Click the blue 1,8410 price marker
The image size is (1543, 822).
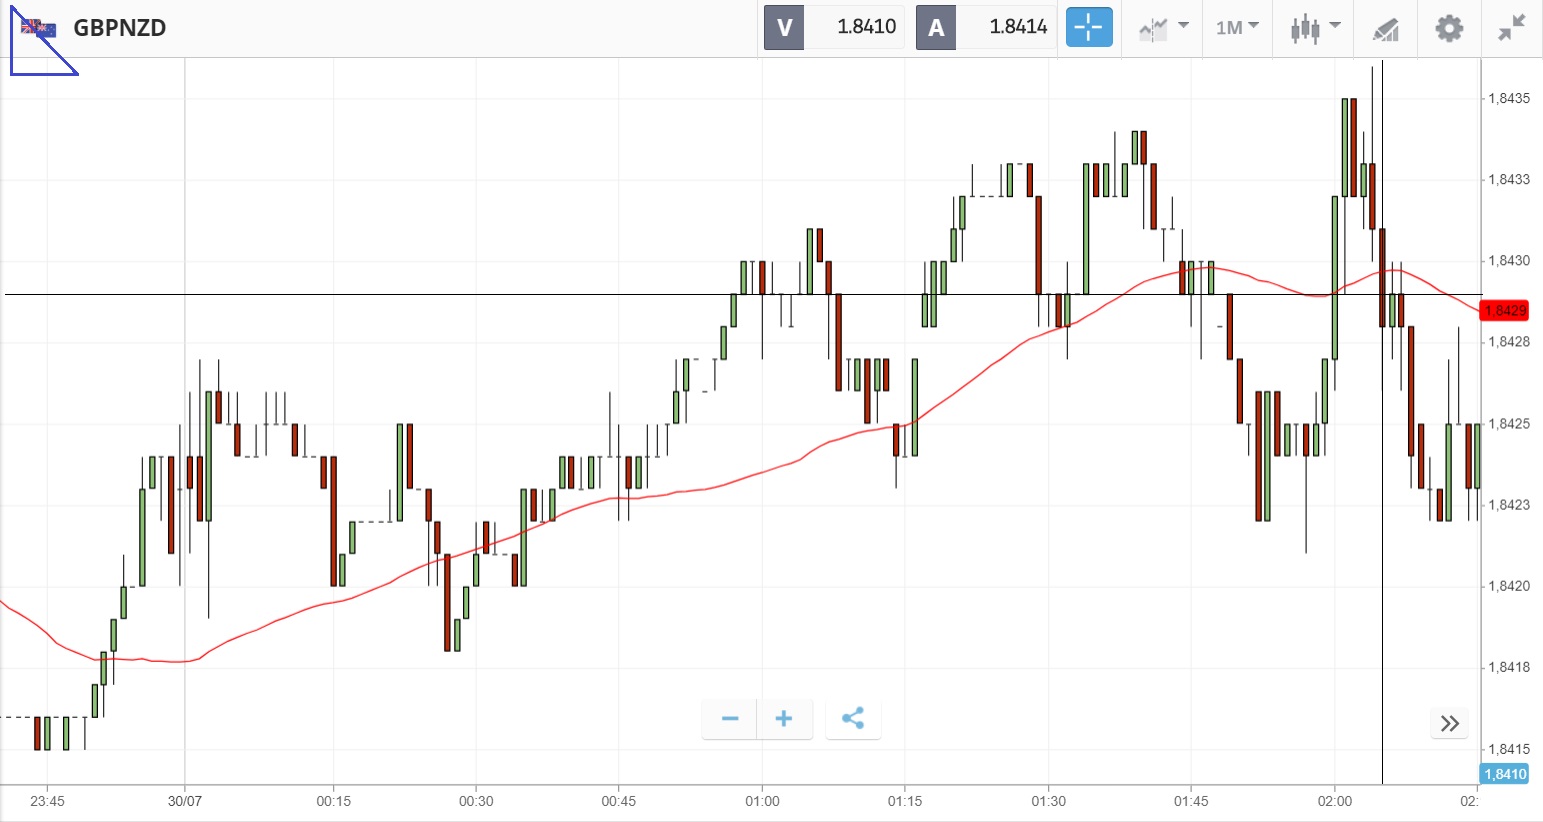click(x=1504, y=774)
